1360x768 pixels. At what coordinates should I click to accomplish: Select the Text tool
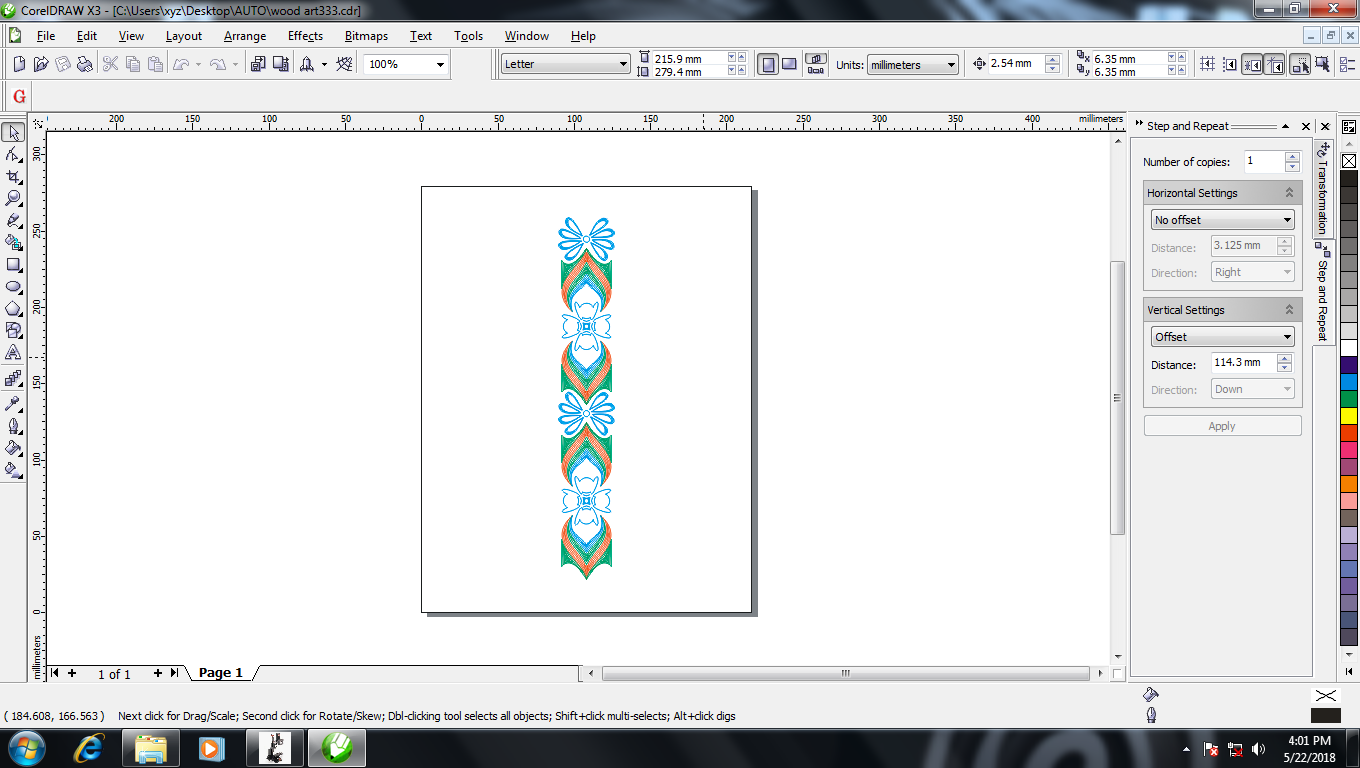tap(13, 353)
